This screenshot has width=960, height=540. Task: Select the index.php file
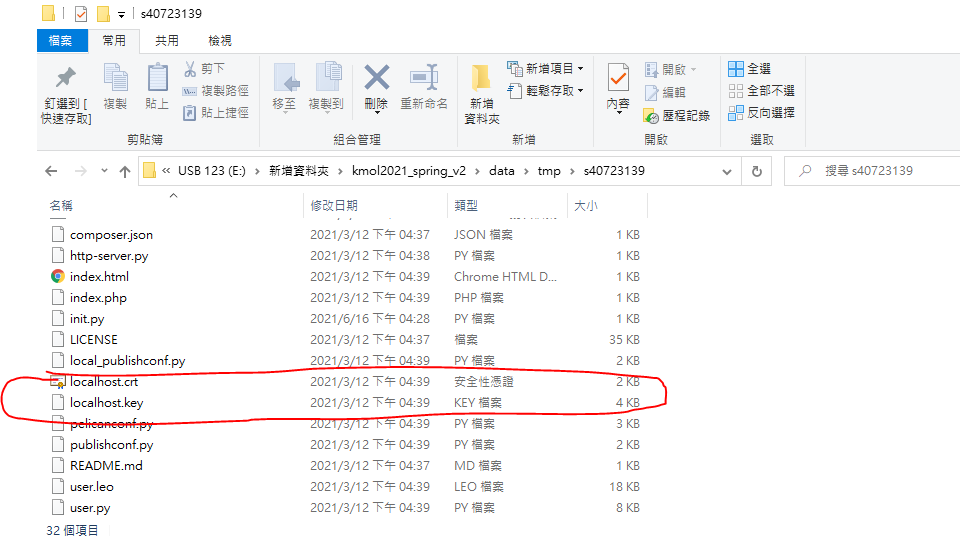(98, 298)
